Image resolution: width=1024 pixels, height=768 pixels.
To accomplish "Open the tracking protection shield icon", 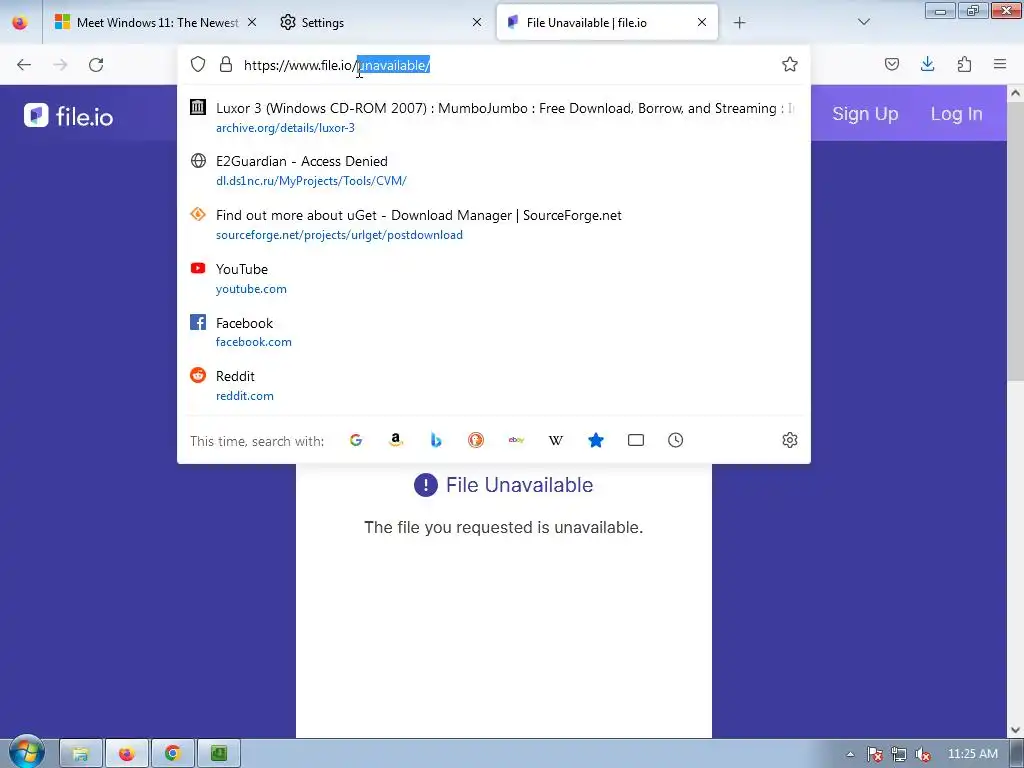I will coord(198,64).
